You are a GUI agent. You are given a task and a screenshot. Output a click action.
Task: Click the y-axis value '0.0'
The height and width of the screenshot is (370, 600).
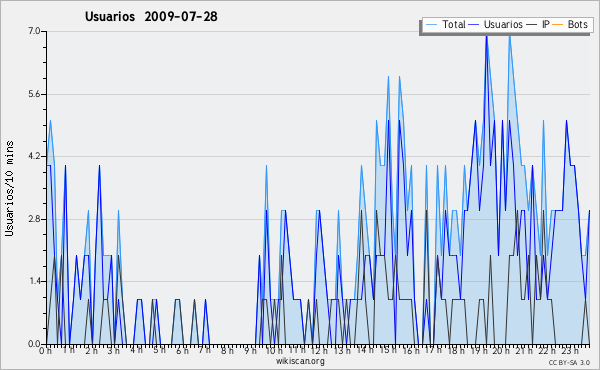(34, 344)
